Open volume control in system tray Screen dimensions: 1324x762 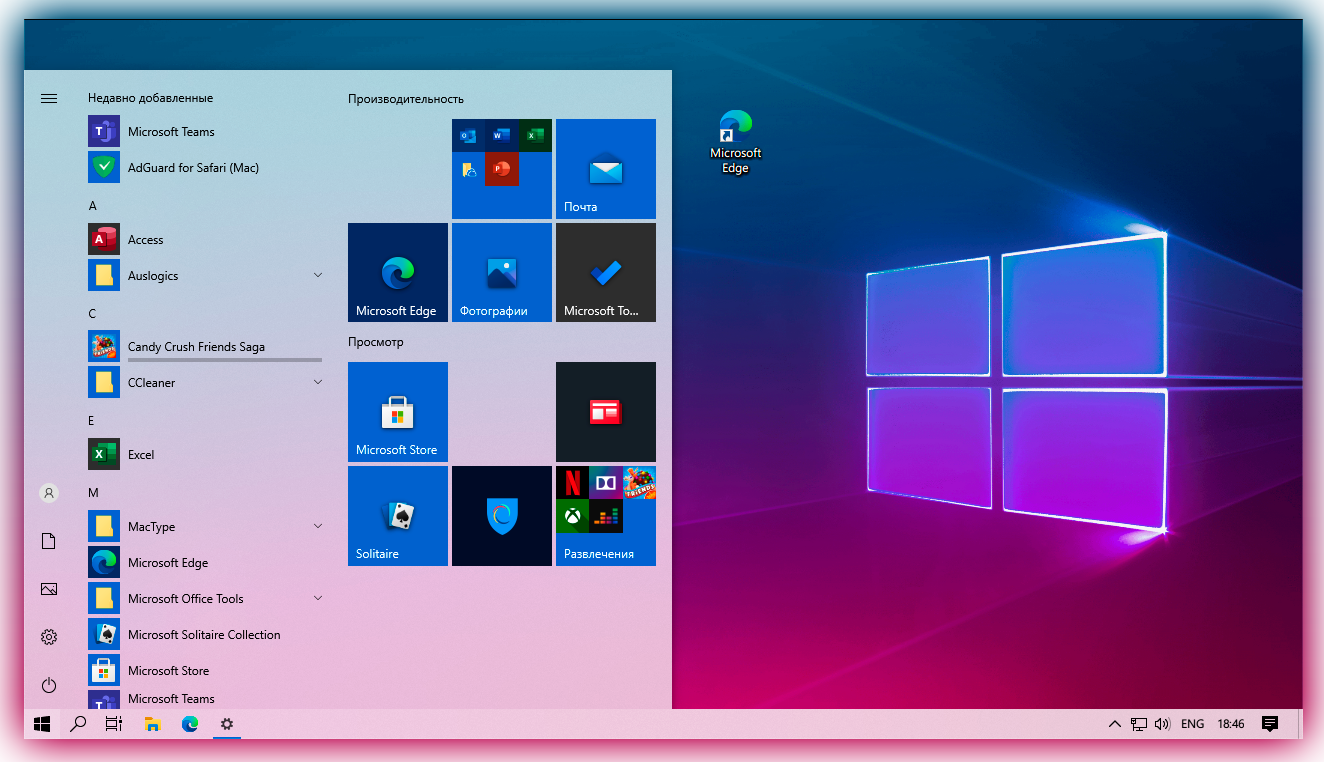click(x=1162, y=724)
